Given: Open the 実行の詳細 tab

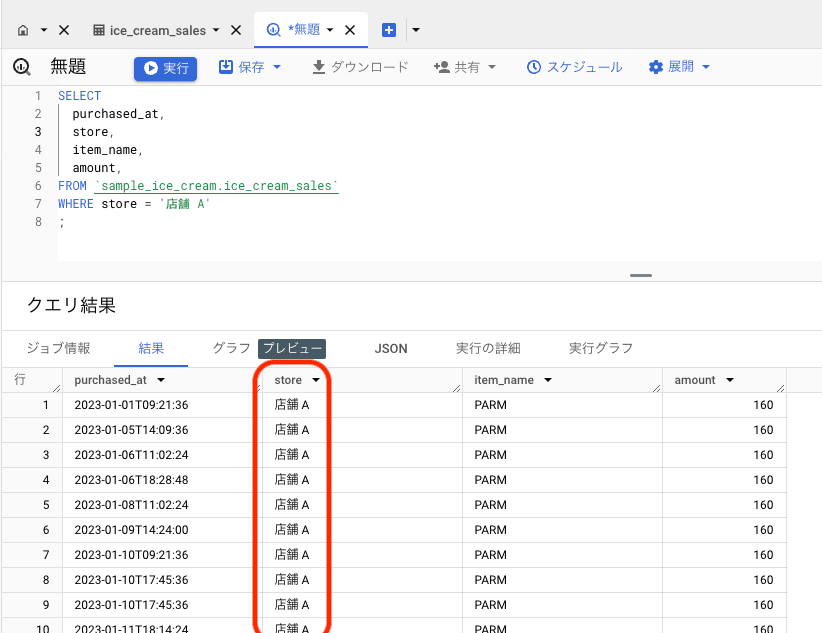Looking at the screenshot, I should [x=488, y=348].
